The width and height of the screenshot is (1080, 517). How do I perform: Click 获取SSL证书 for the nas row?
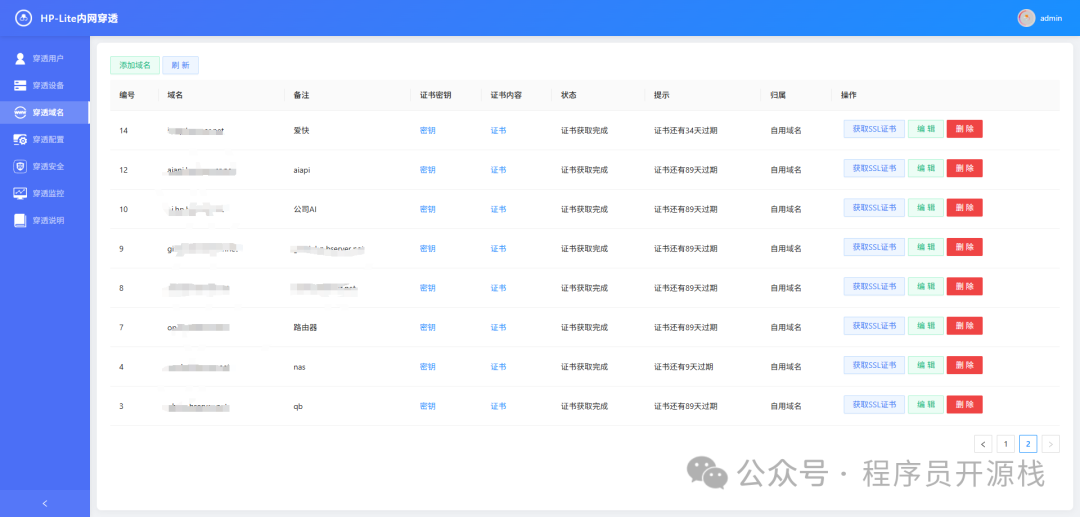coord(874,366)
